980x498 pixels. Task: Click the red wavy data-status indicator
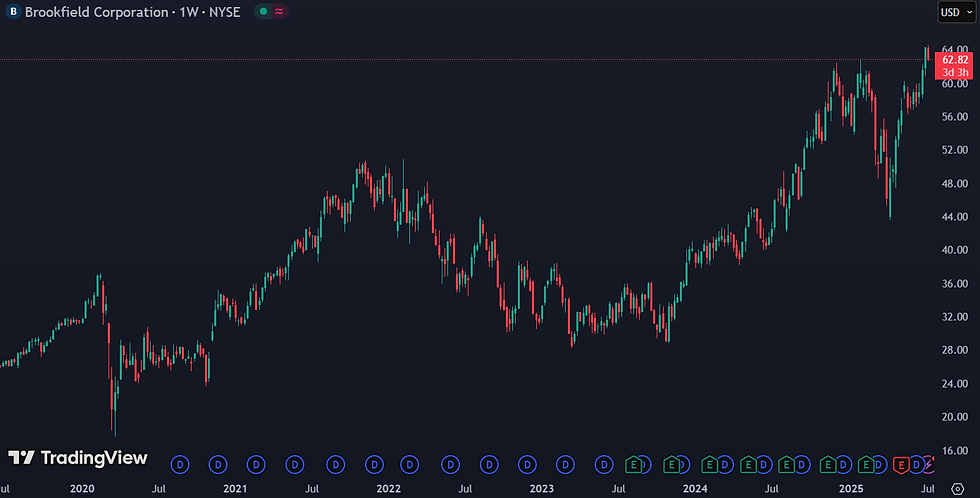(279, 11)
